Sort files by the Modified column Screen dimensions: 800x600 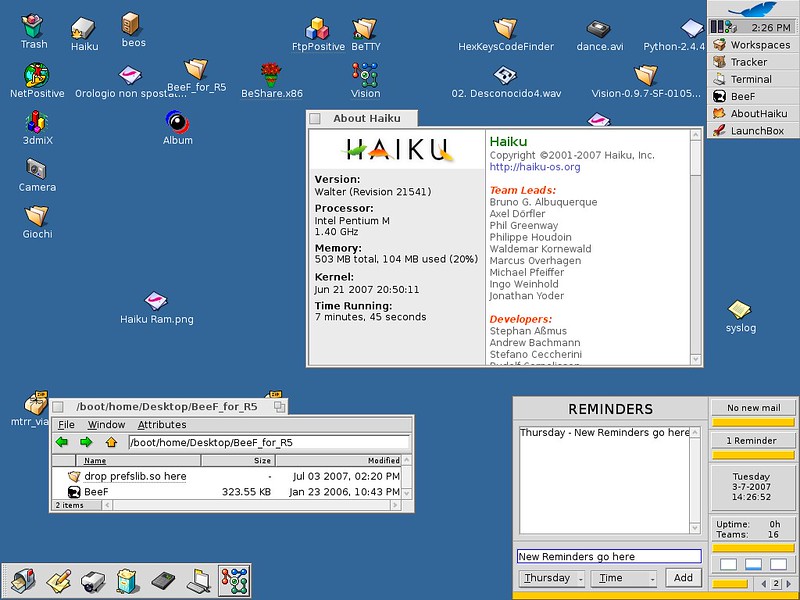point(339,461)
